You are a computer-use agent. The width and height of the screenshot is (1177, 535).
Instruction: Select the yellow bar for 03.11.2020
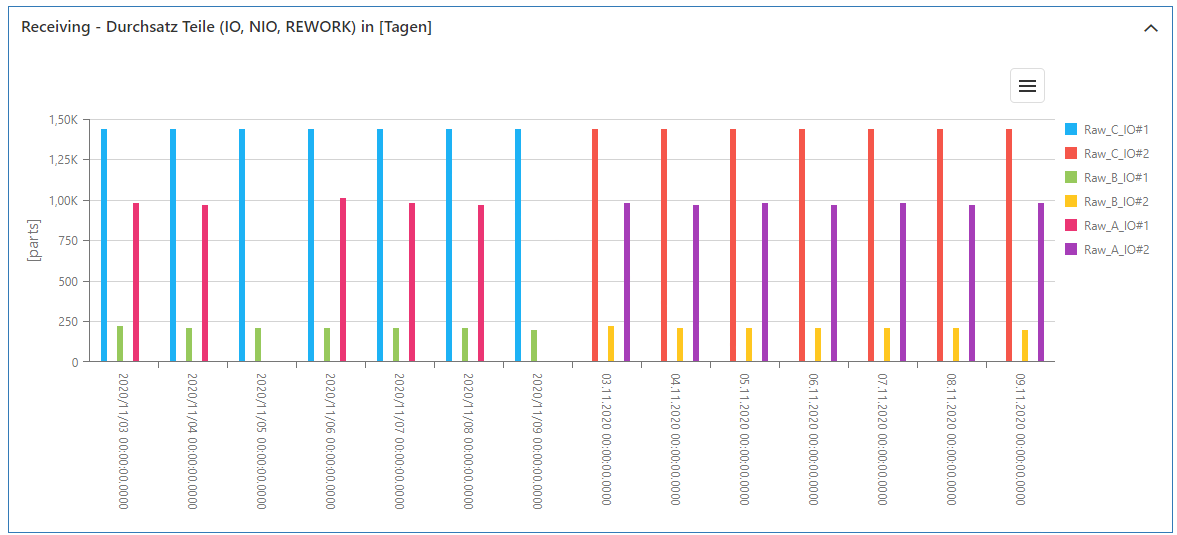click(x=611, y=344)
